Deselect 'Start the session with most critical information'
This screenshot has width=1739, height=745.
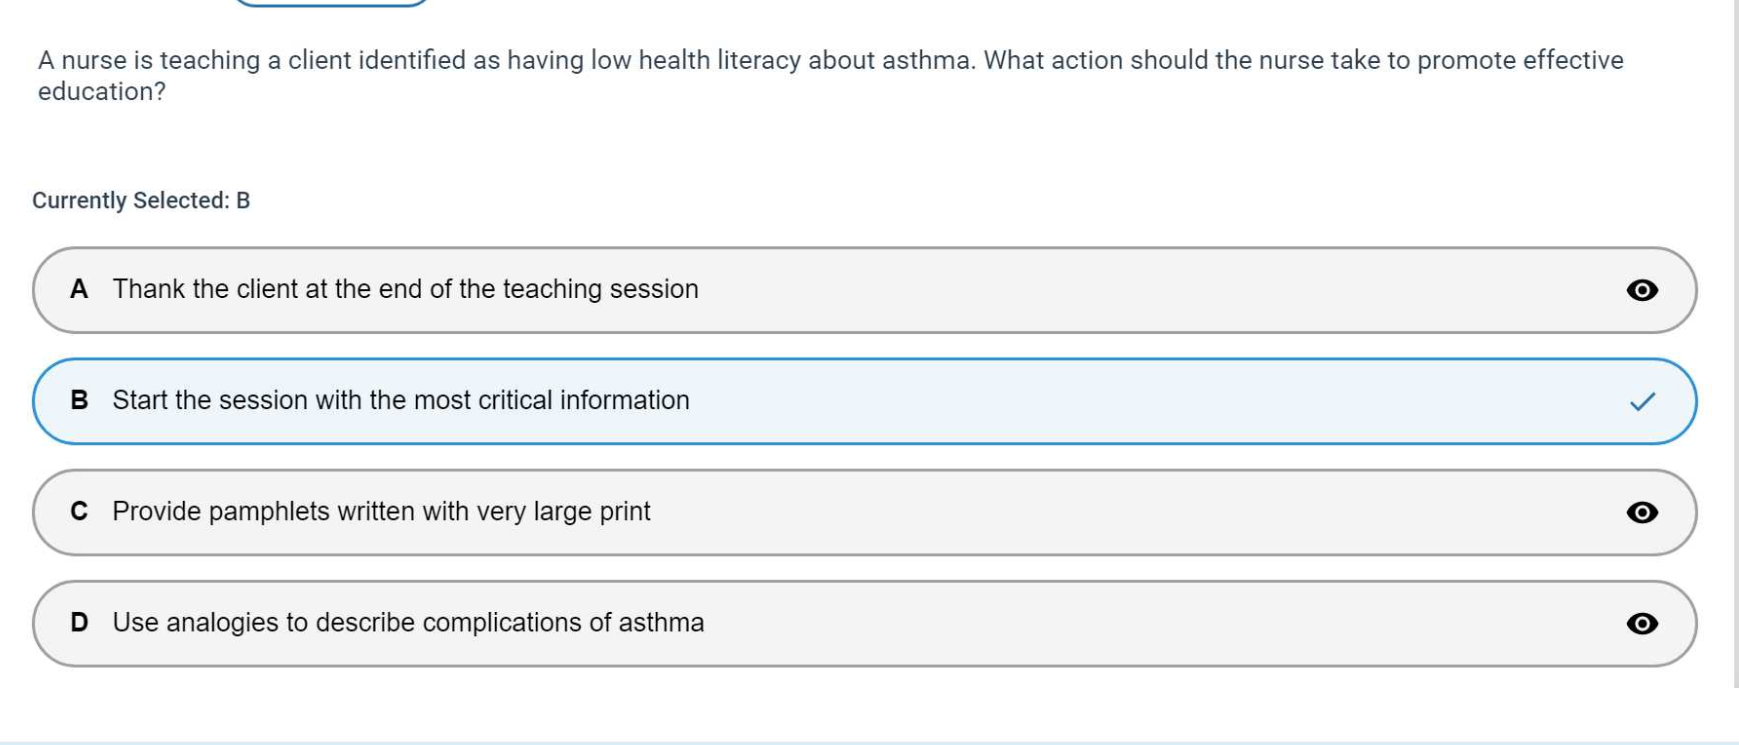tap(401, 400)
